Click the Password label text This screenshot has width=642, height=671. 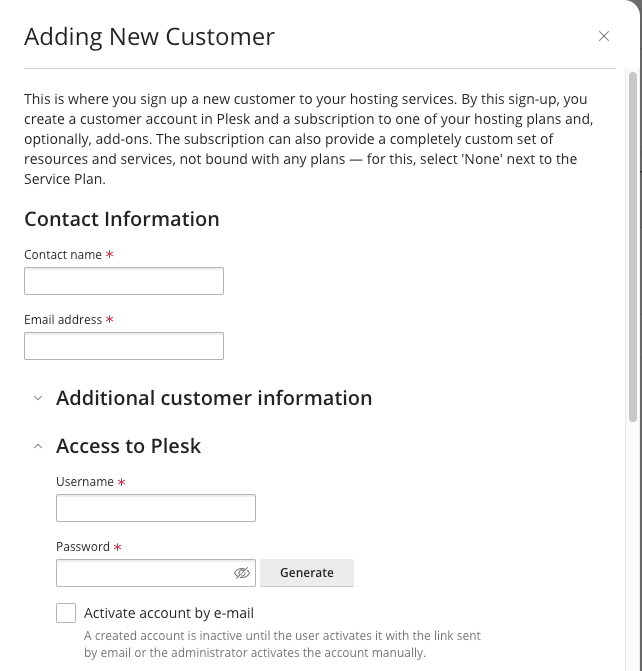point(83,546)
